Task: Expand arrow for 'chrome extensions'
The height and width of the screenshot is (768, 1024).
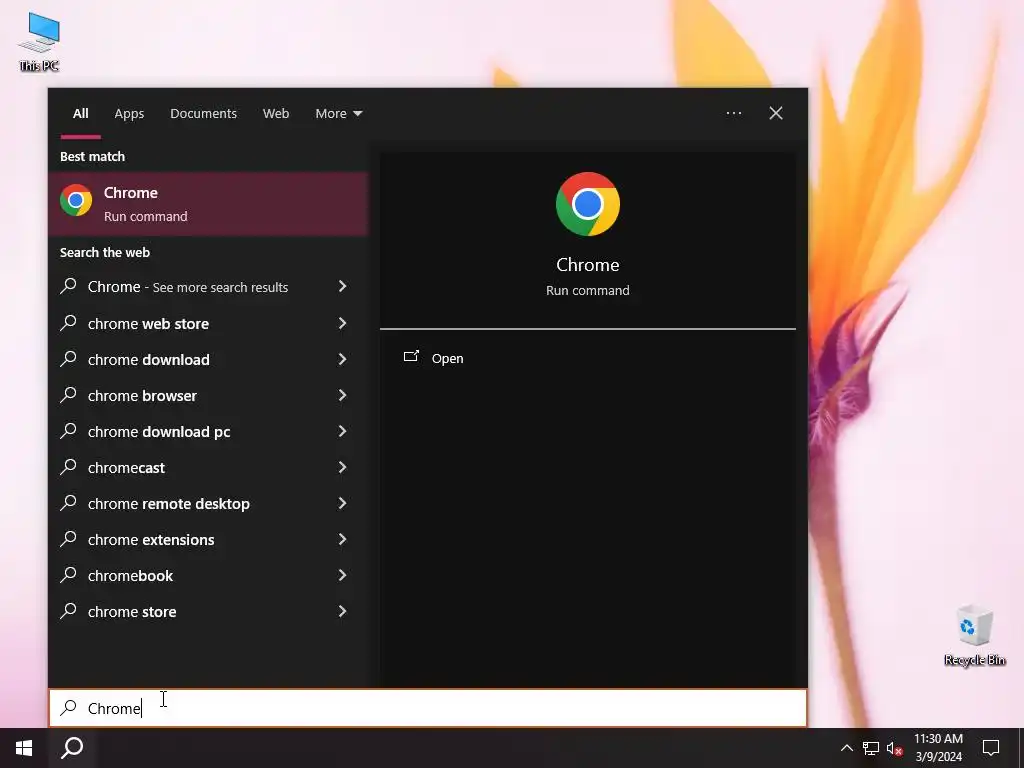Action: tap(342, 538)
